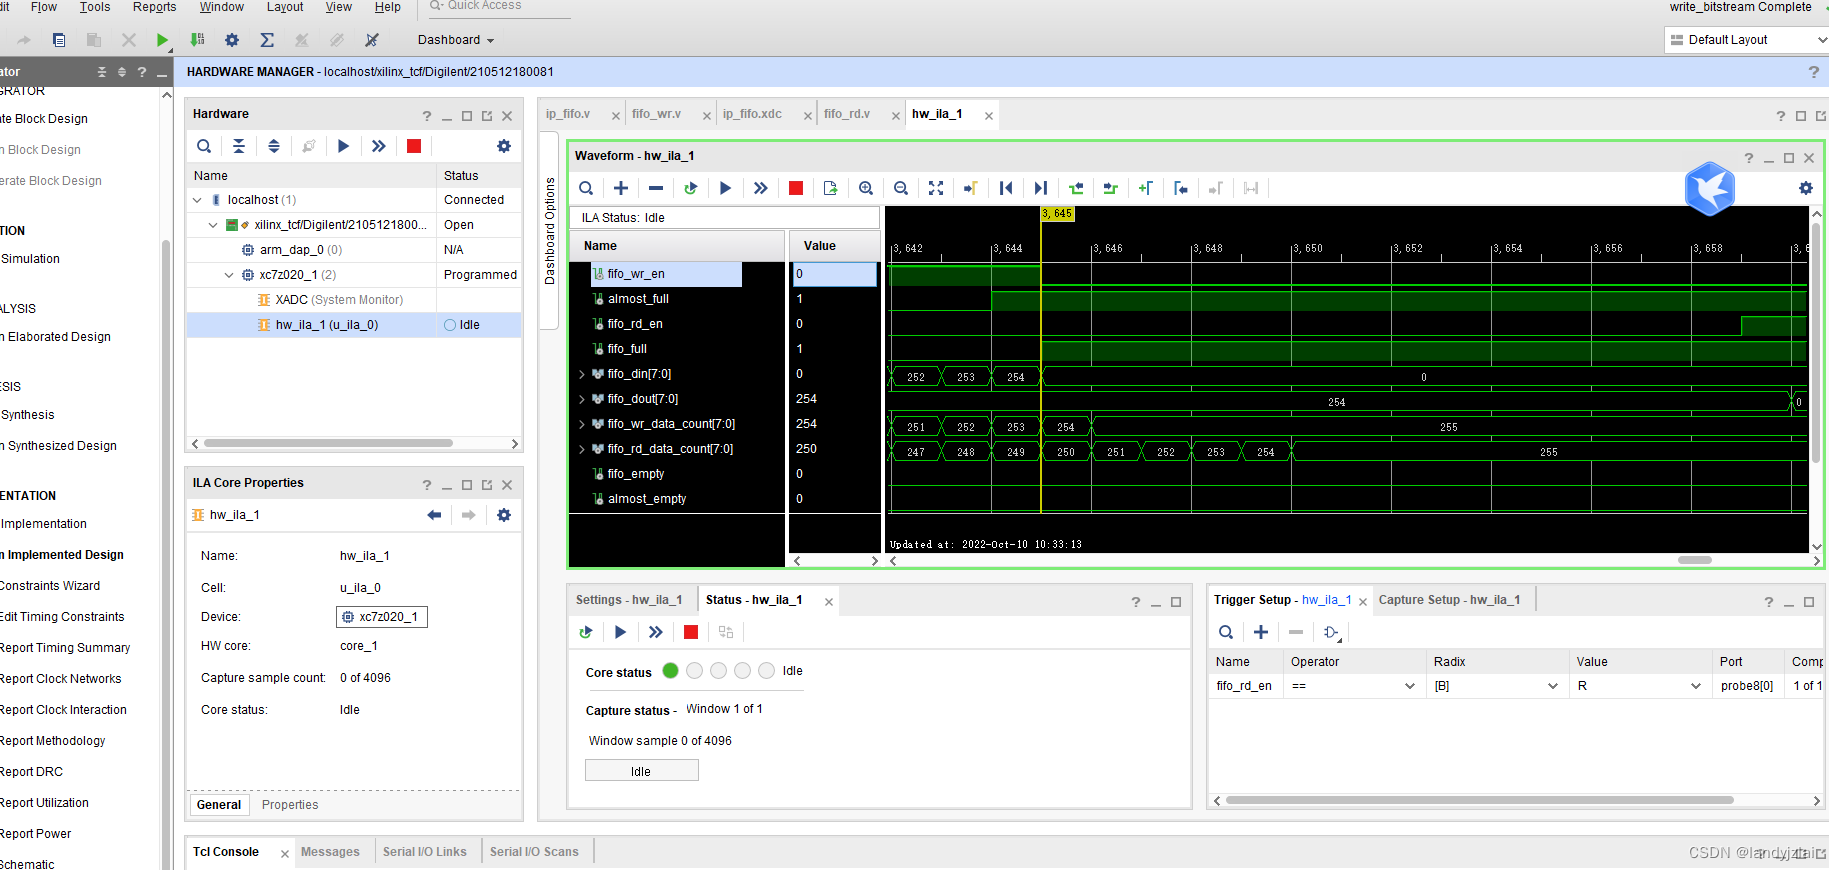Click the horizontal scrollbar under the waveform
Image resolution: width=1829 pixels, height=870 pixels.
point(1694,560)
